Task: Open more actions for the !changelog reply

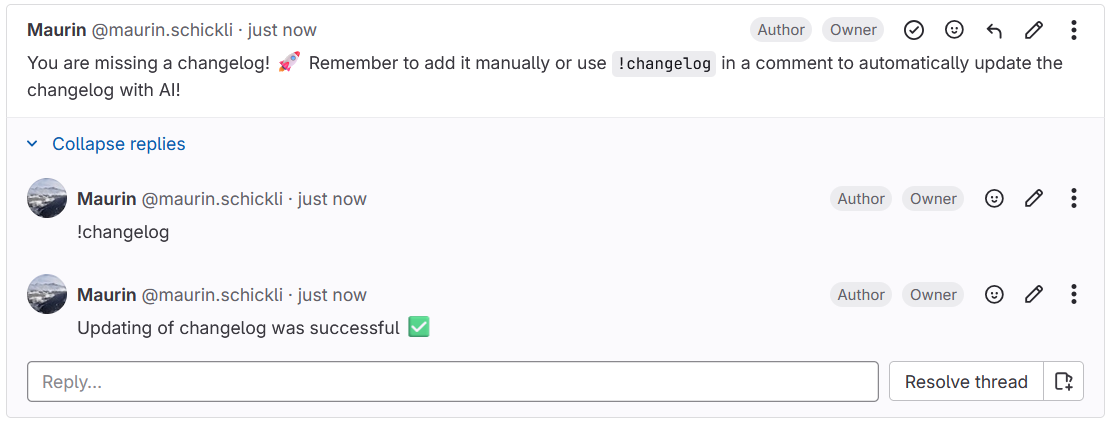Action: click(1073, 198)
